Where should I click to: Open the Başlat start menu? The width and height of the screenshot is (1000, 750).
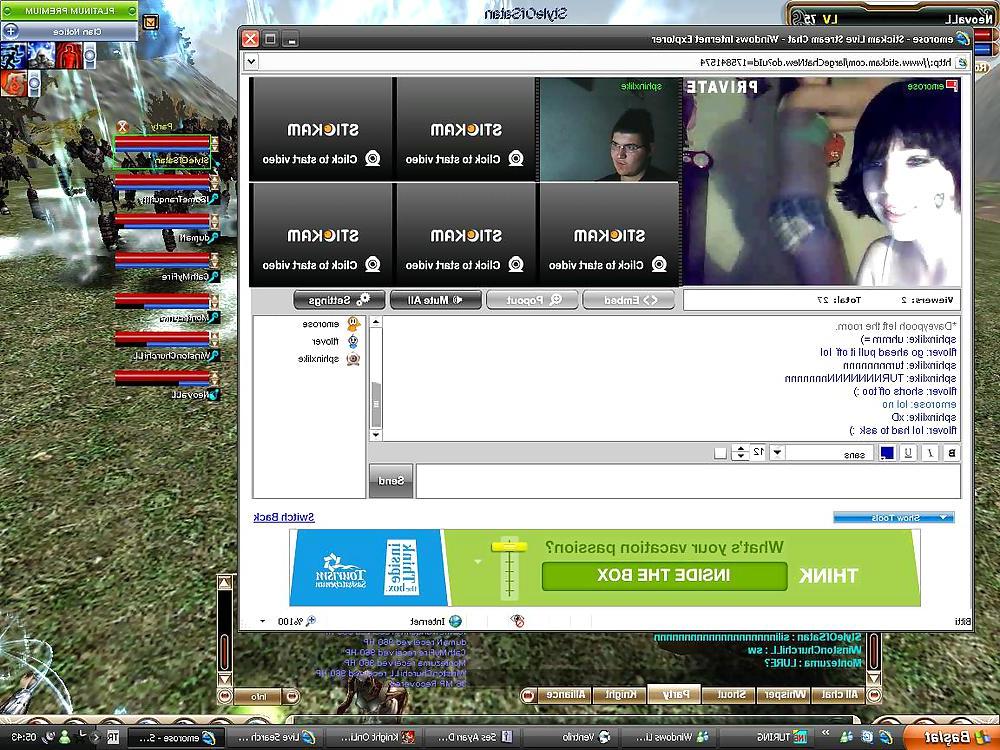(950, 737)
